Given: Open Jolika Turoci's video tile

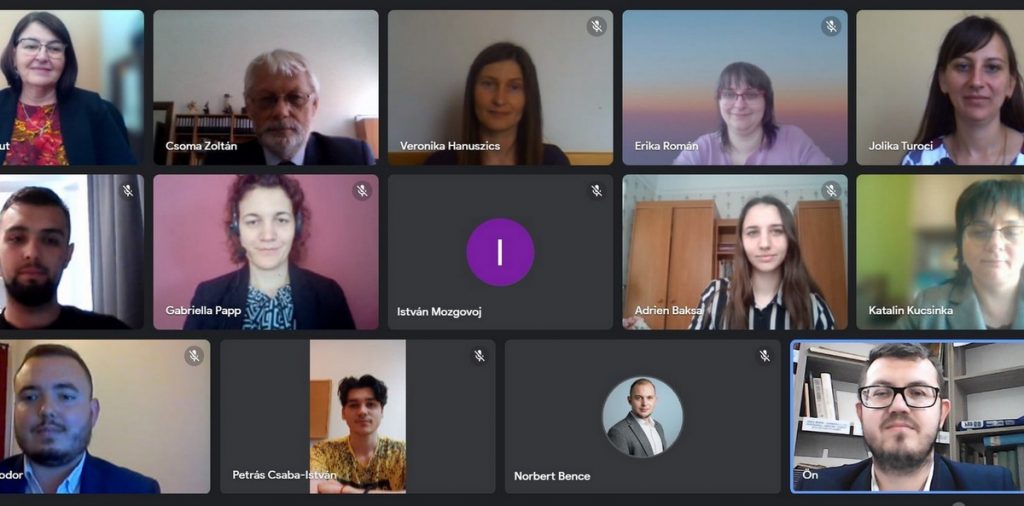Looking at the screenshot, I should pyautogui.click(x=940, y=87).
